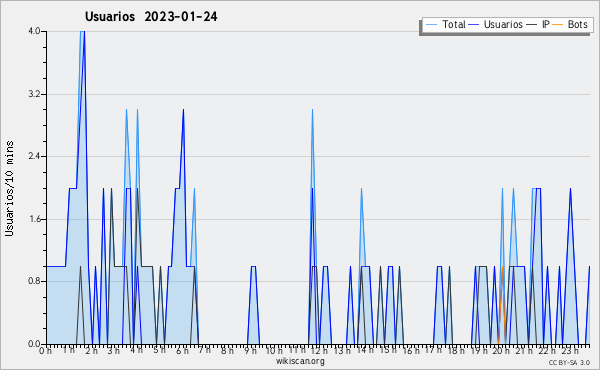Click the 3.2 y-axis value
This screenshot has height=370, width=600.
coord(34,94)
